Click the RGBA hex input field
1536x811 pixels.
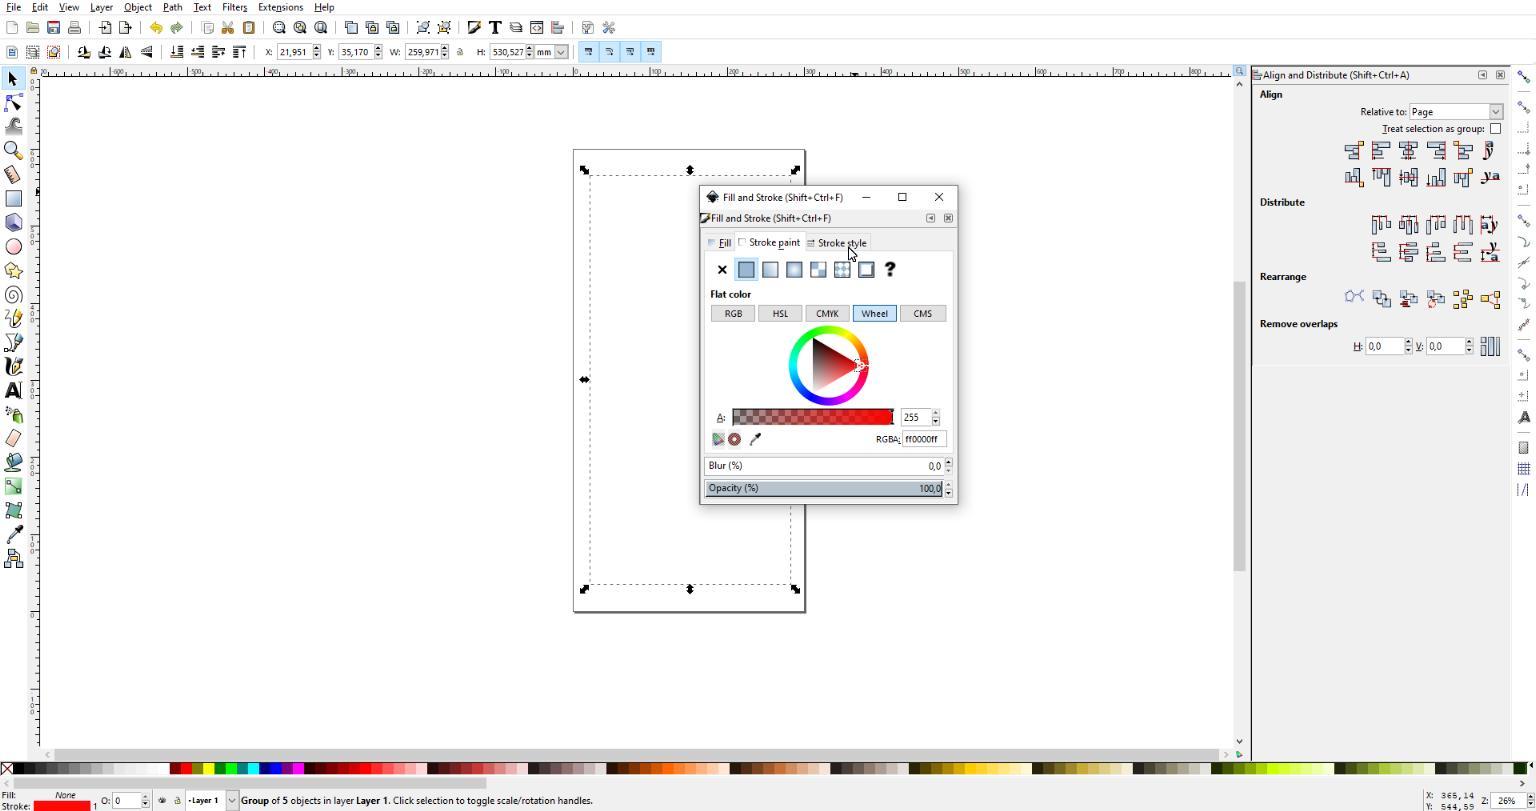(x=924, y=439)
